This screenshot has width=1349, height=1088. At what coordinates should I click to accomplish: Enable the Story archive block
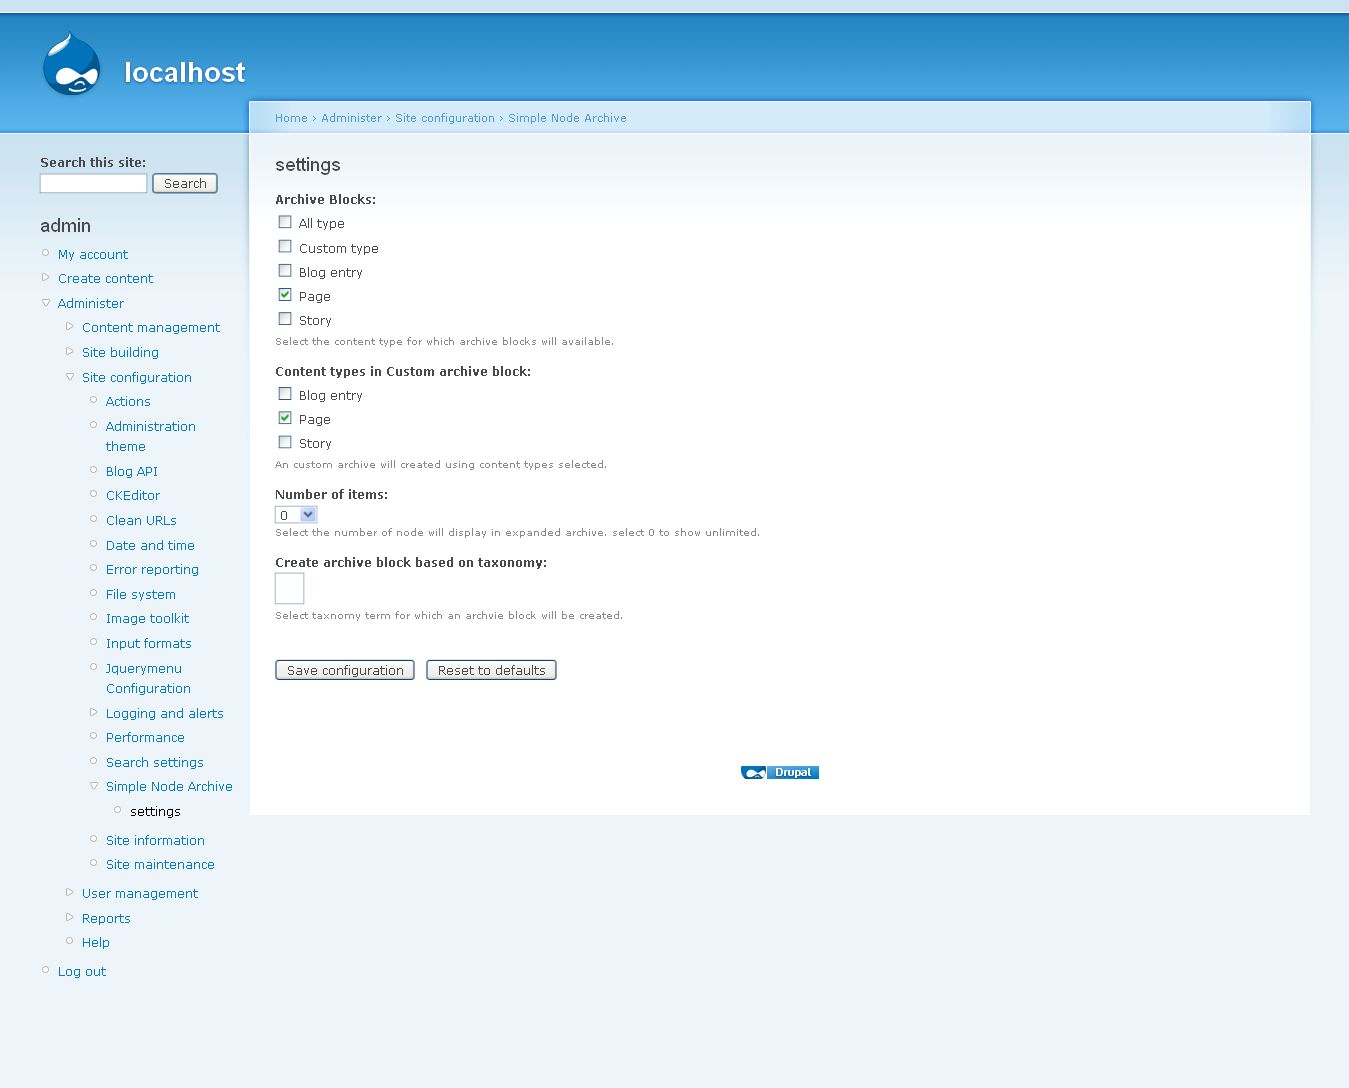tap(285, 318)
